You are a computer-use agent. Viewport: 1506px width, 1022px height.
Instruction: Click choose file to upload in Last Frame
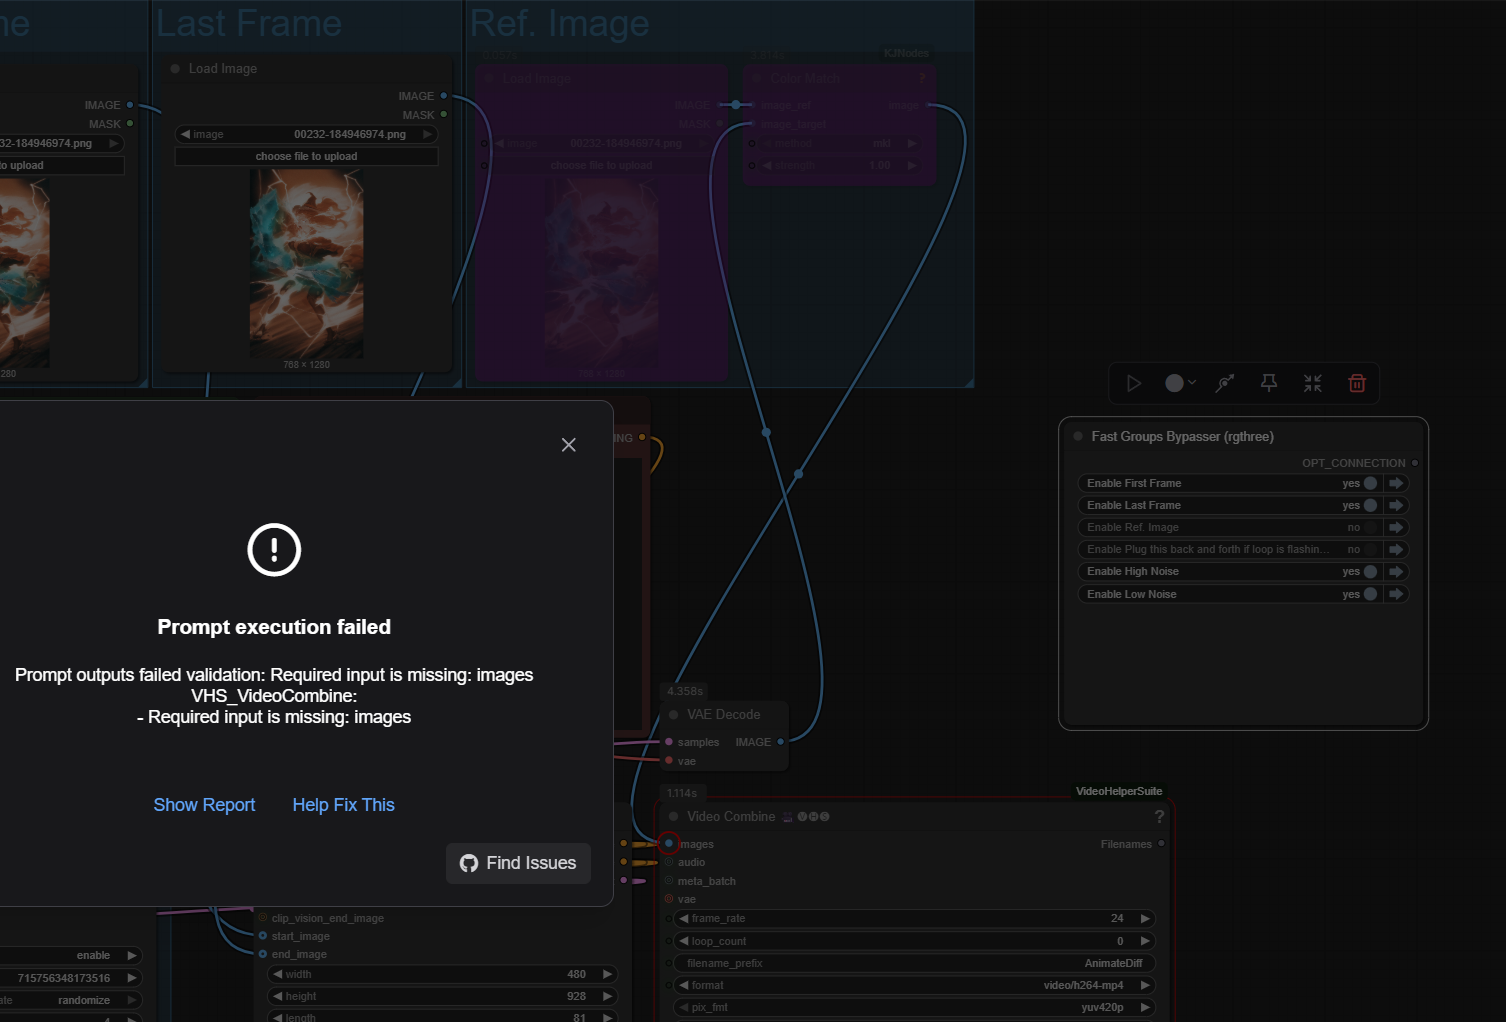(x=306, y=156)
